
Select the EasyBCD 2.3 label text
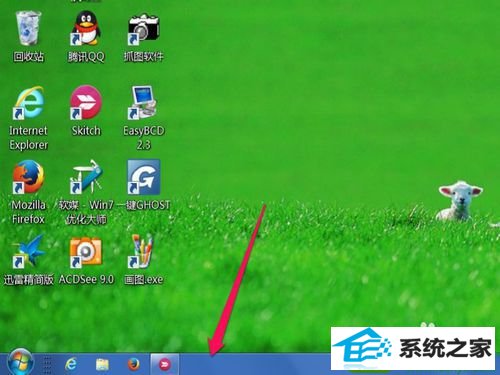[144, 137]
